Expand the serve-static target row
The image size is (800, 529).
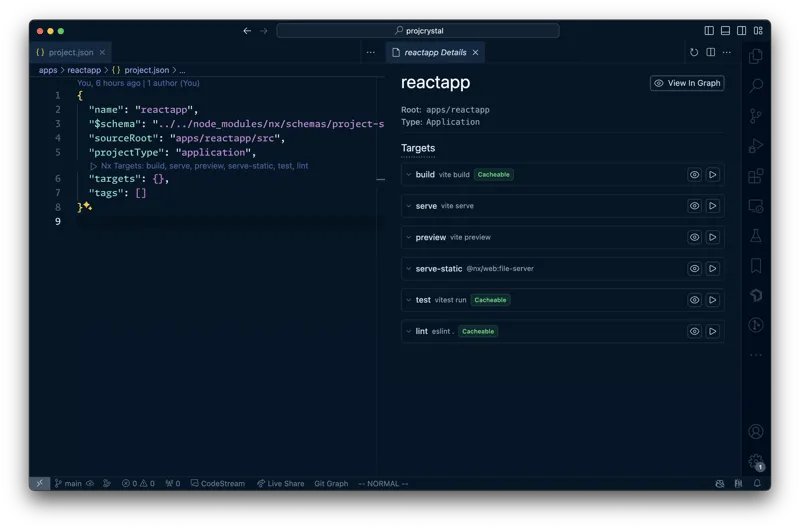coord(409,269)
